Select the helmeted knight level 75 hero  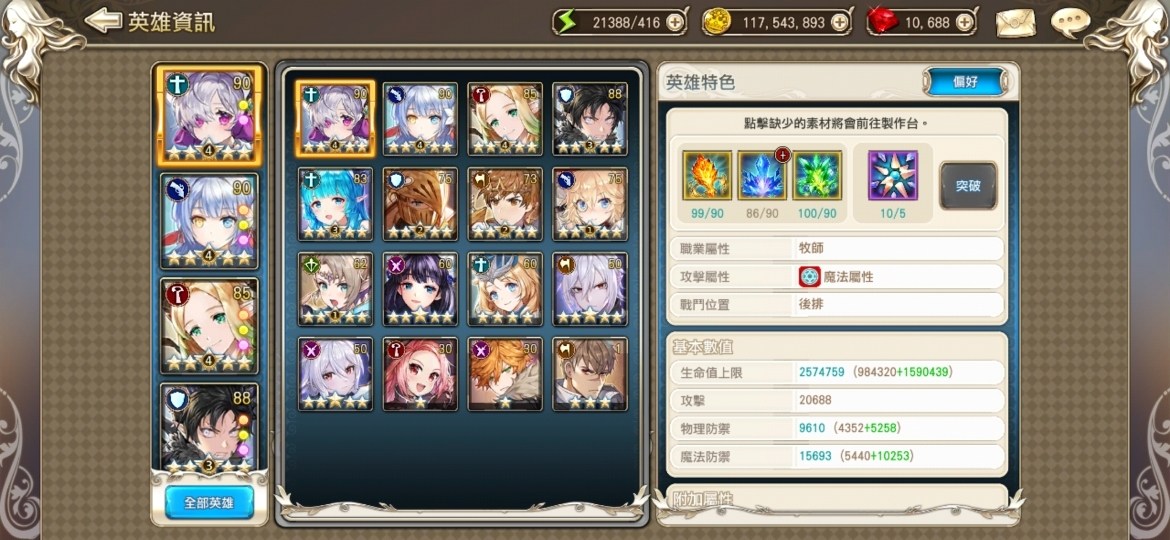(x=420, y=204)
